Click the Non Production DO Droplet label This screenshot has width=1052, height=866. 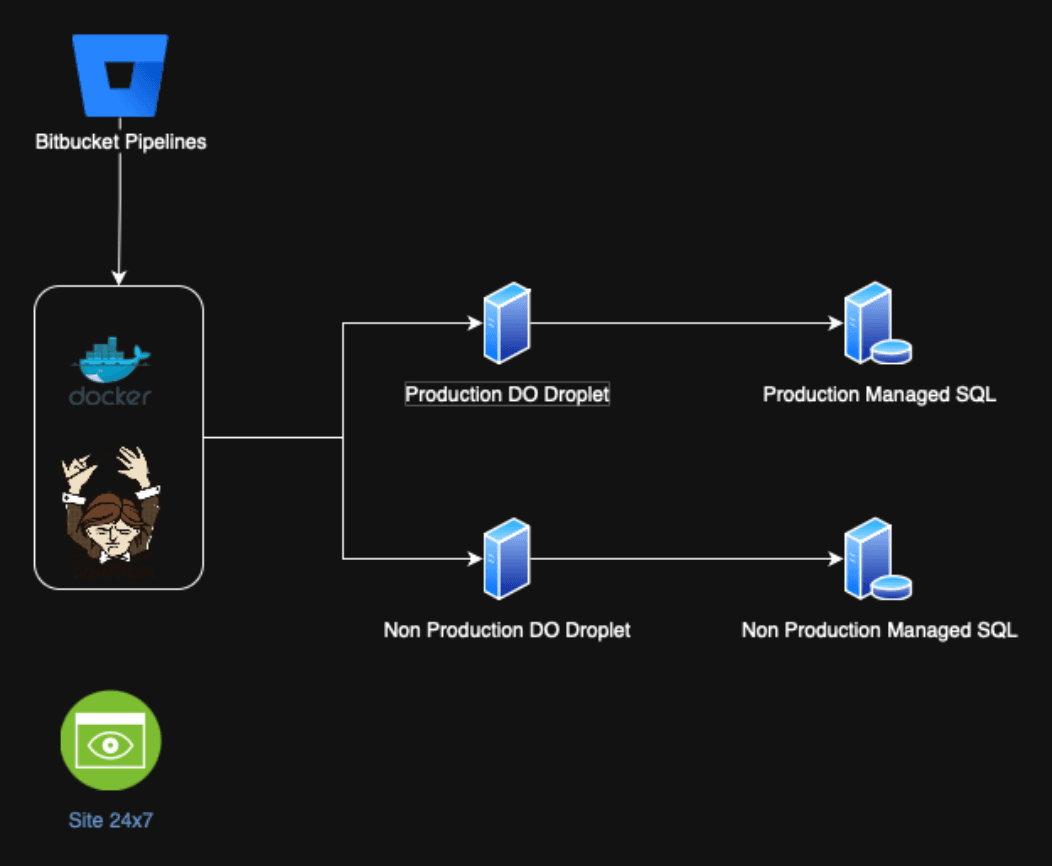507,631
